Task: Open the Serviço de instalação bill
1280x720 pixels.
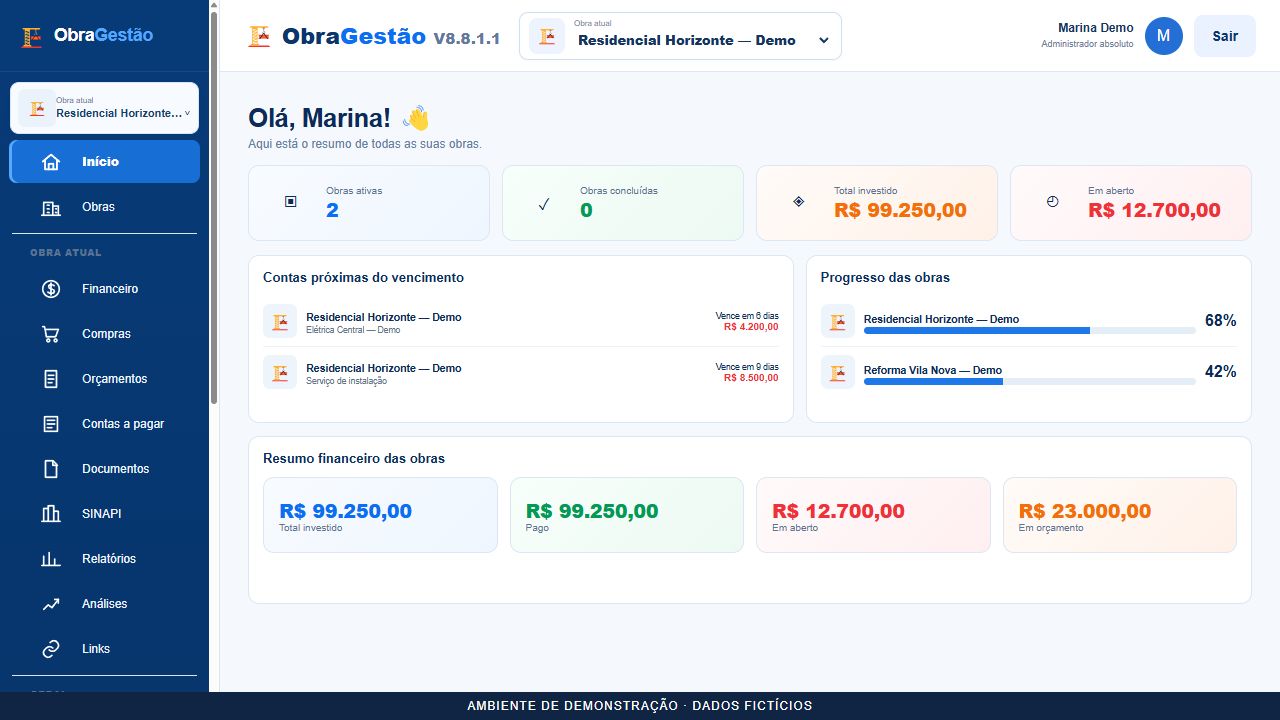Action: [x=521, y=372]
